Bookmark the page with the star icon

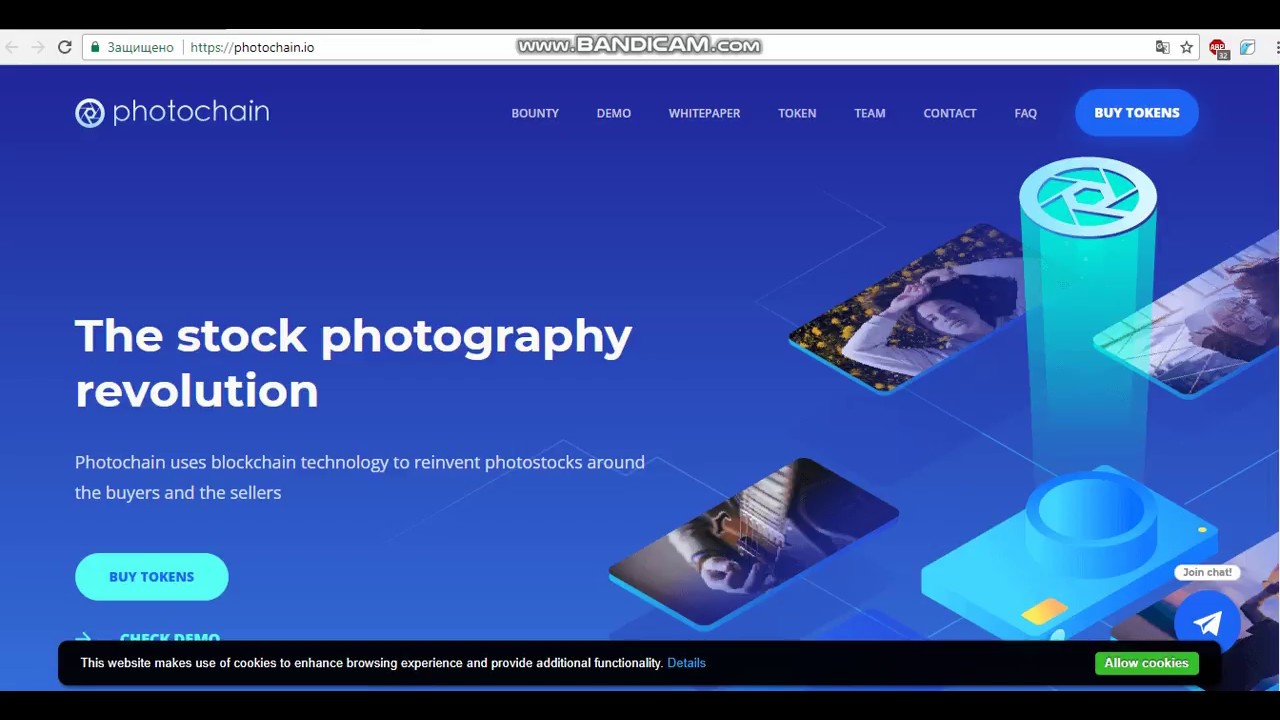[1187, 47]
